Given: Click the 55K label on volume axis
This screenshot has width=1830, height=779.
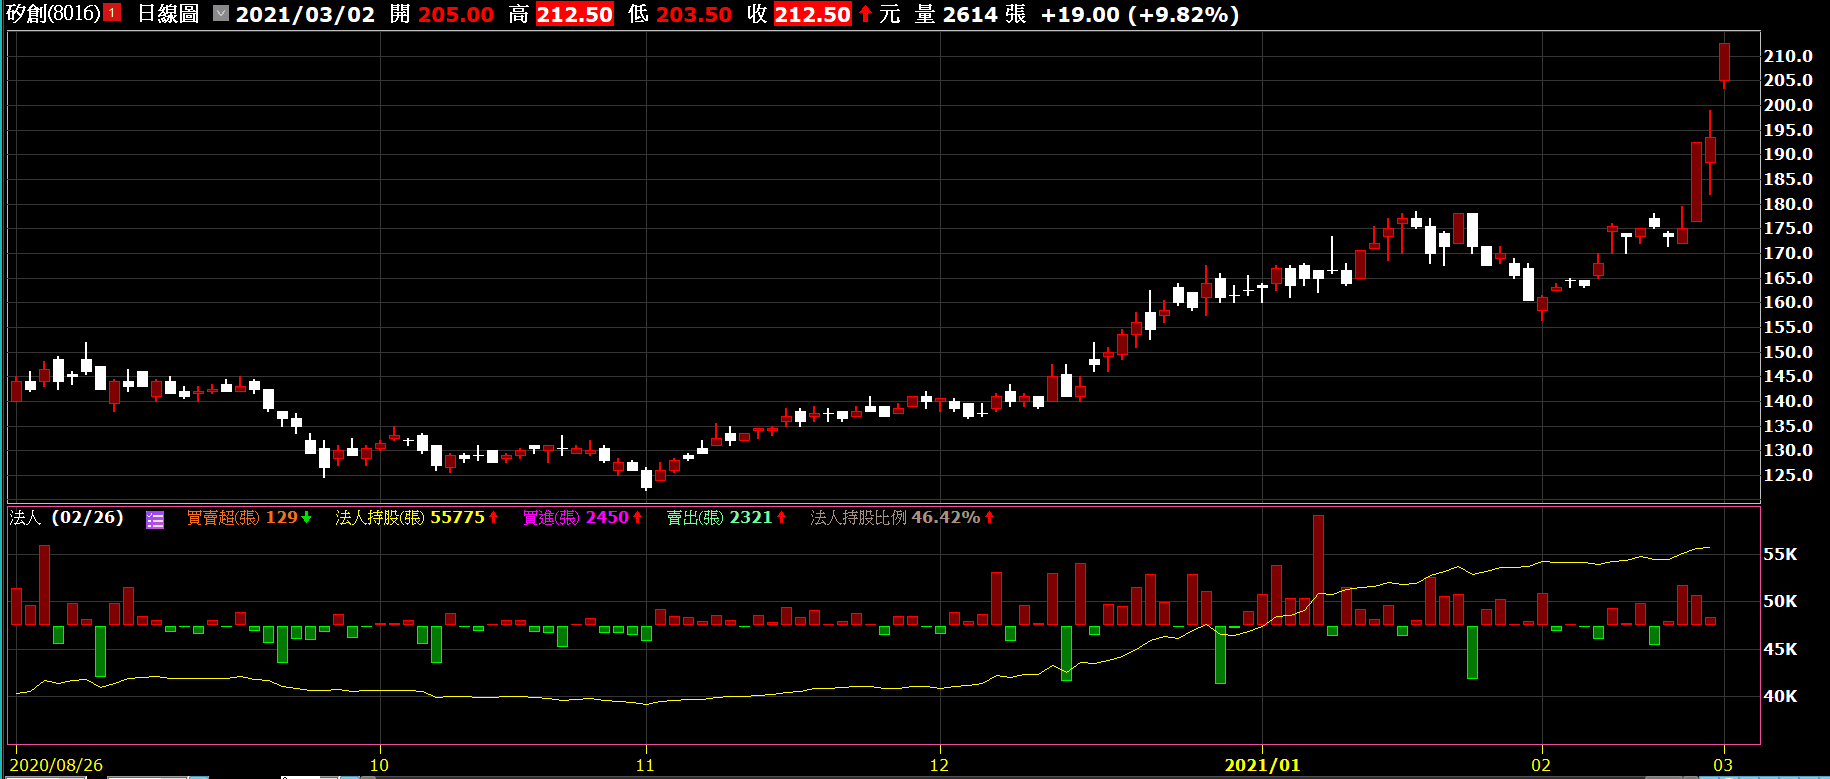Looking at the screenshot, I should point(1779,554).
